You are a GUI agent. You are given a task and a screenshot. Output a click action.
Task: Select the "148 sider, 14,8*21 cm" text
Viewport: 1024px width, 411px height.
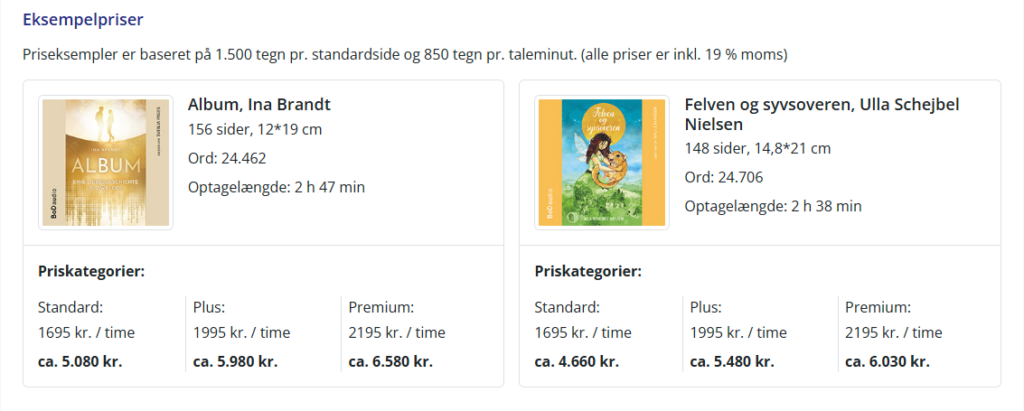758,149
